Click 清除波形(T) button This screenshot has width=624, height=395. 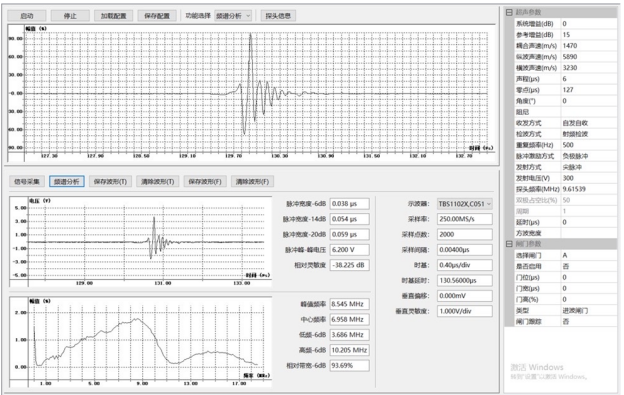point(158,182)
